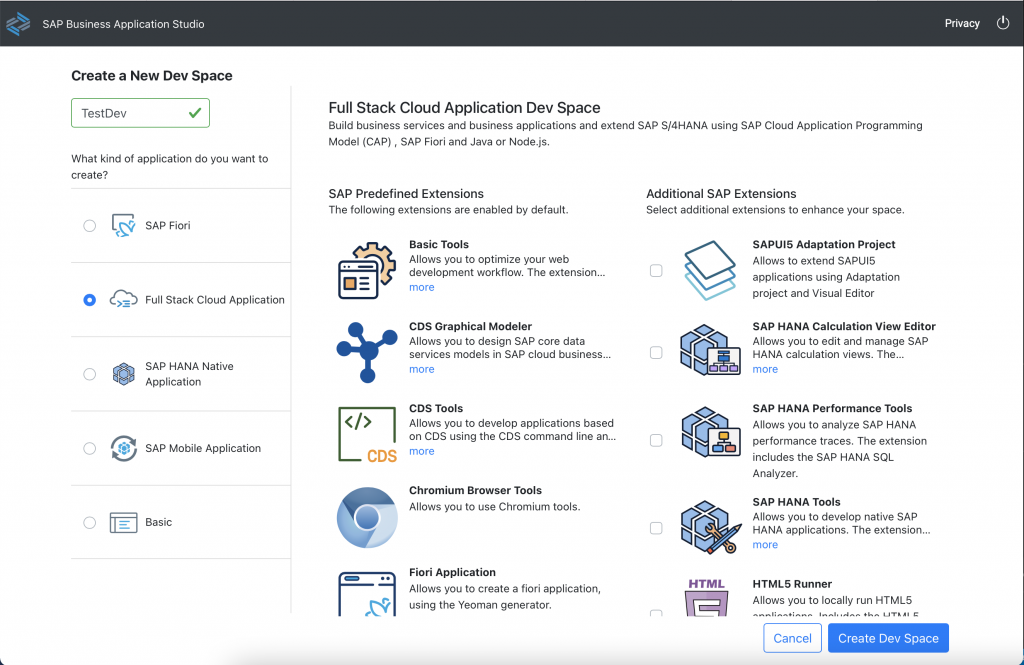
Task: Click the 'Full Stack Cloud Application Dev Space' heading
Action: [x=464, y=108]
